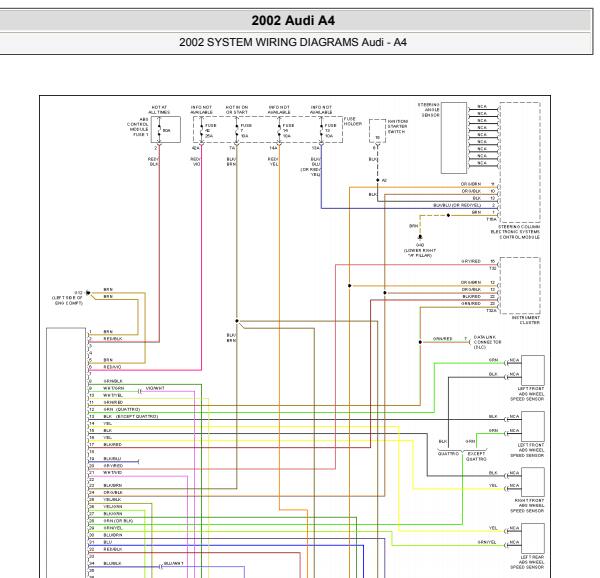Viewport: 600px width, 578px height.
Task: Click the 'STEERING COLUMN ELECTRONIC SYSTEMS CONTROL MODULE' label
Action: (515, 232)
